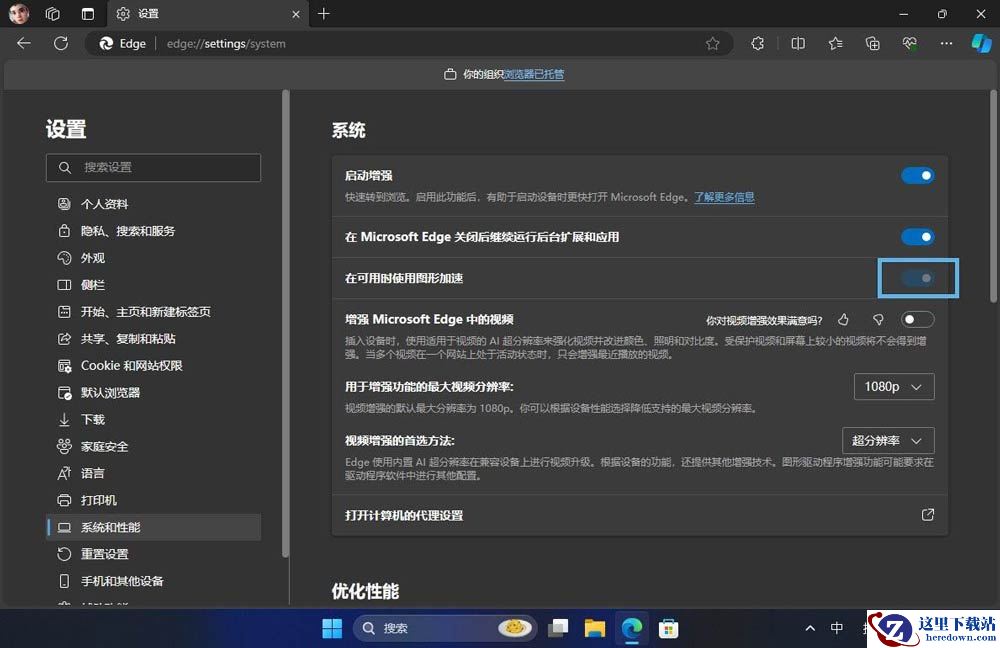Click thumbs down for video enhancement feedback

tap(878, 320)
